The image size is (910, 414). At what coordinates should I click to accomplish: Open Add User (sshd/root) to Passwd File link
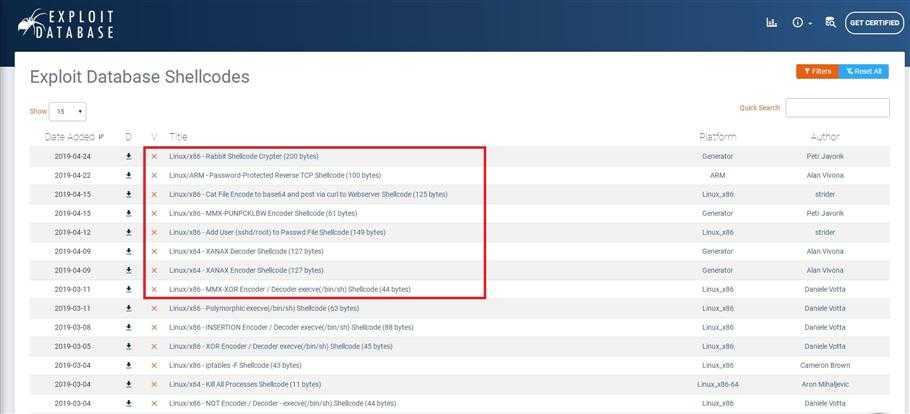pyautogui.click(x=277, y=232)
